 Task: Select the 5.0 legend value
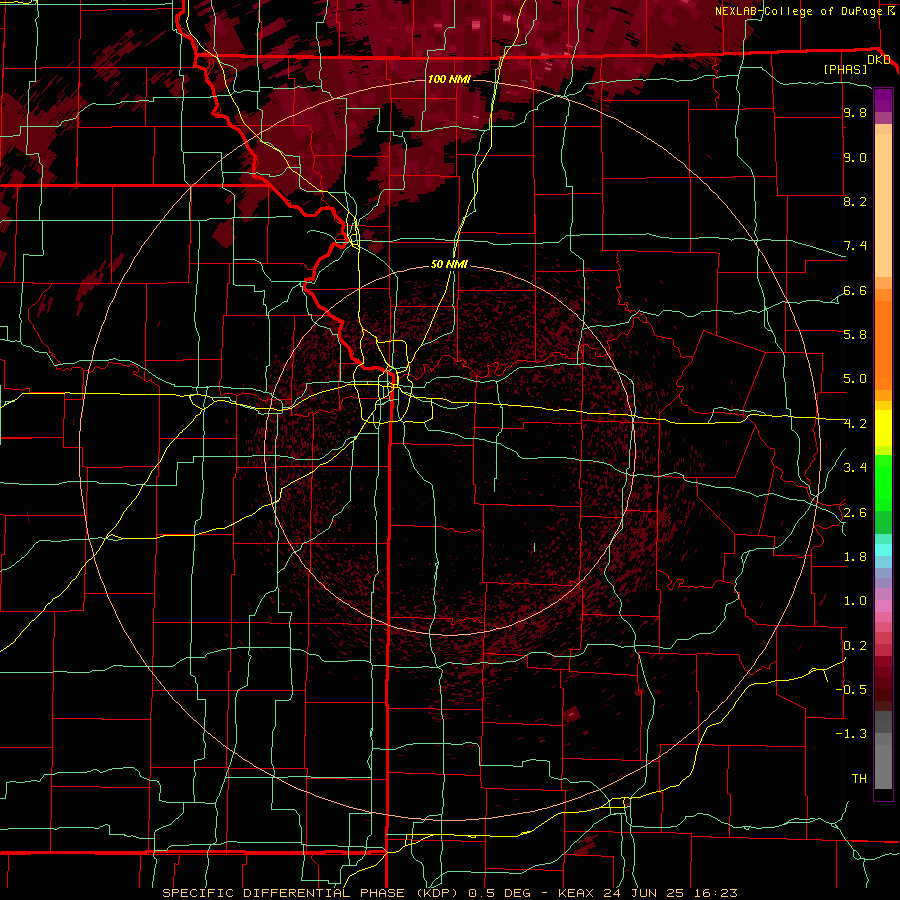point(855,379)
